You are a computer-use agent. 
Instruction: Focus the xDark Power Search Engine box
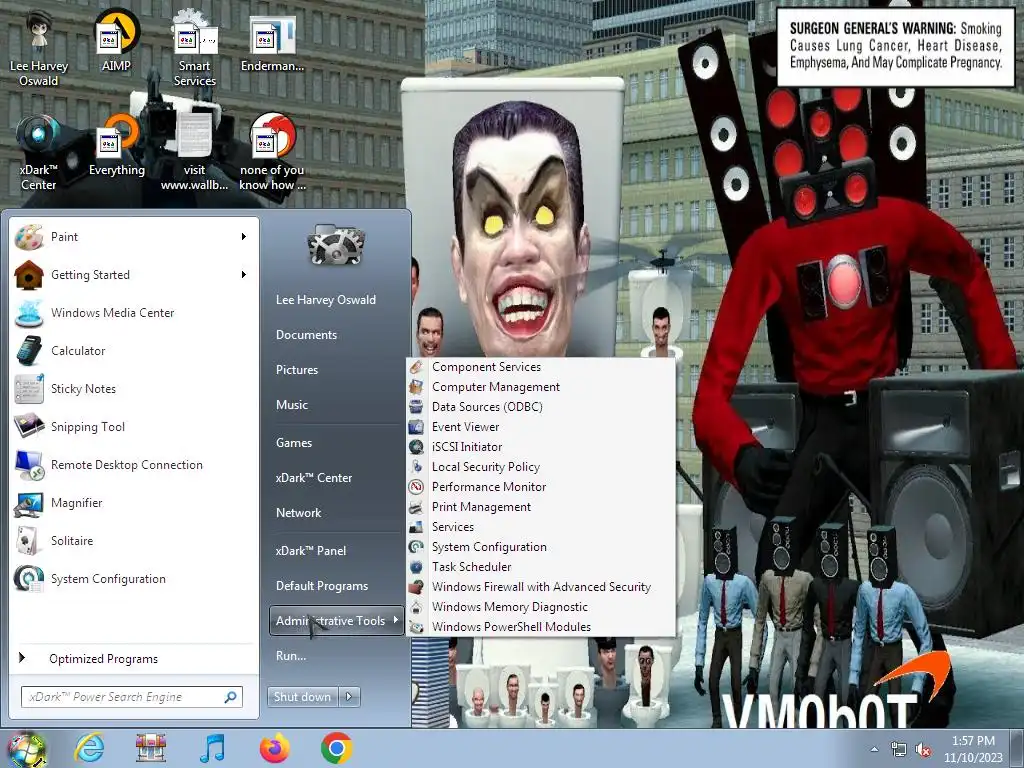tap(132, 697)
